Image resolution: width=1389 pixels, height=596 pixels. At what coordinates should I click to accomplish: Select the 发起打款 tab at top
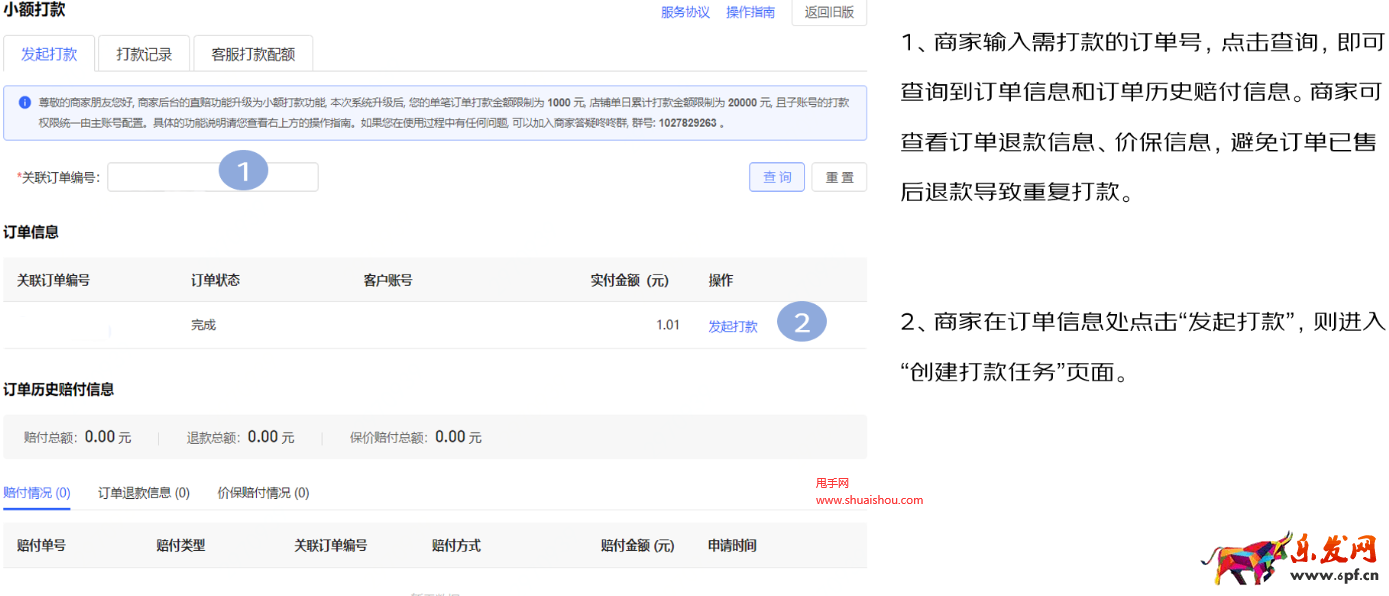tap(49, 54)
